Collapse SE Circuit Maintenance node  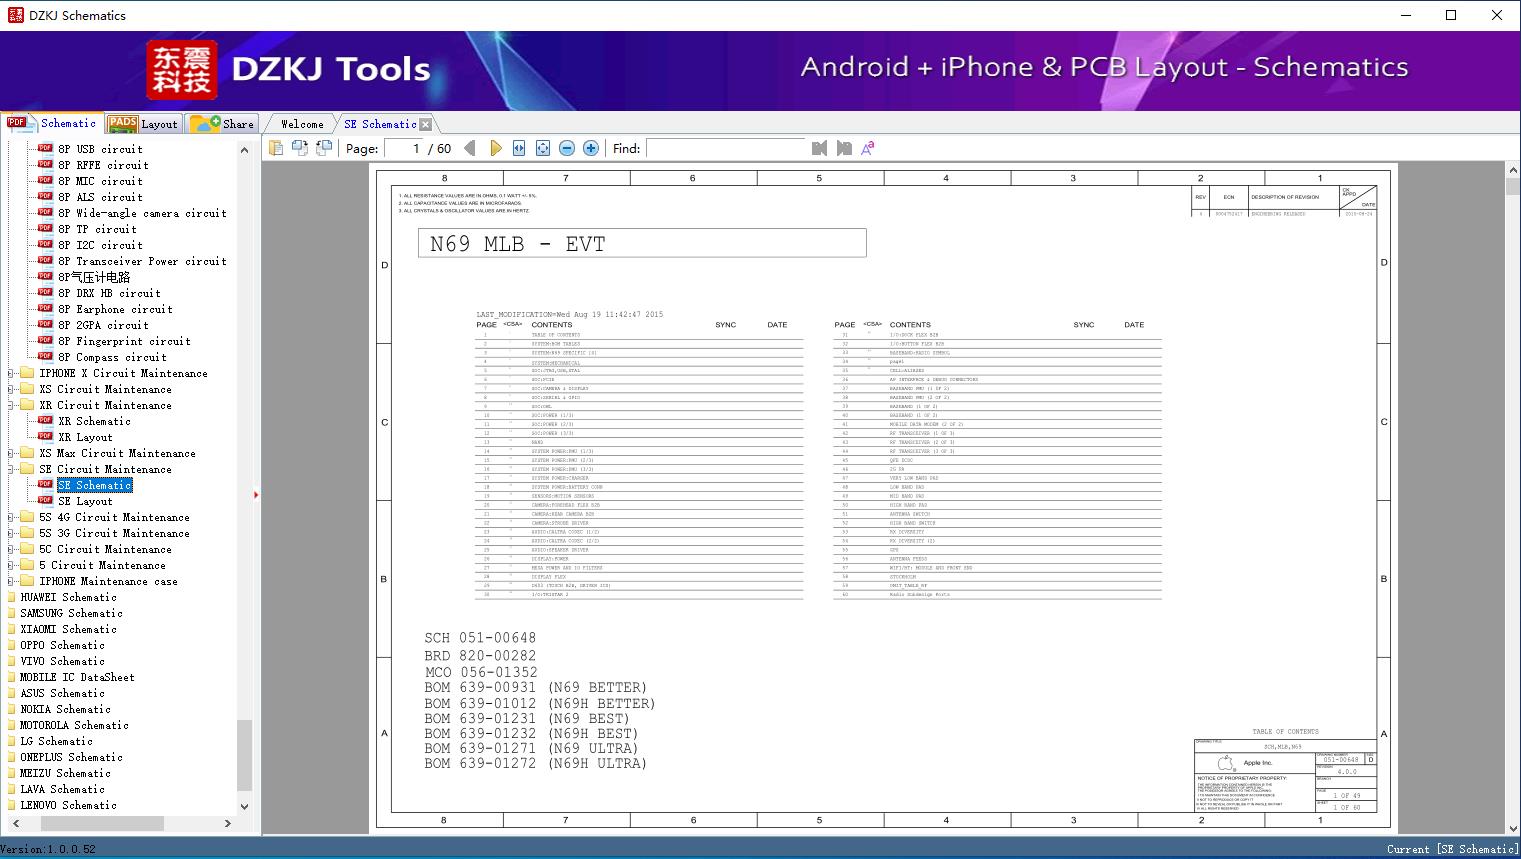tap(11, 469)
